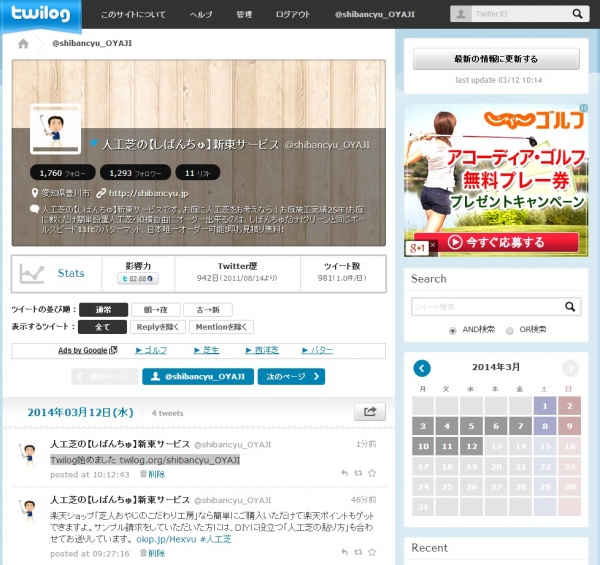Click the home breadcrumb icon
This screenshot has width=600, height=565.
click(x=23, y=44)
